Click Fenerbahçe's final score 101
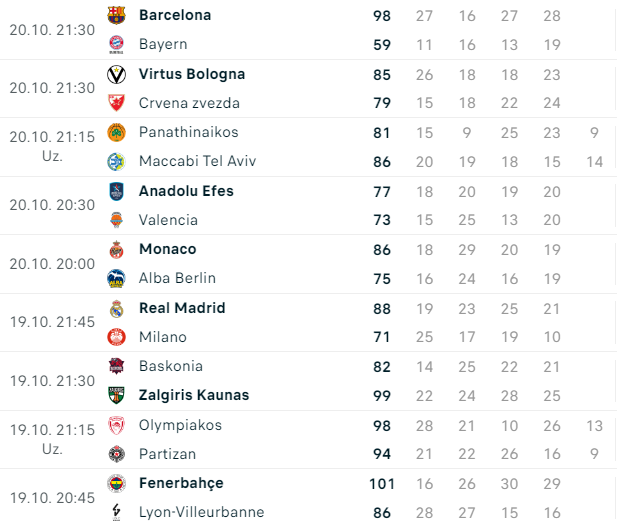 tap(382, 484)
